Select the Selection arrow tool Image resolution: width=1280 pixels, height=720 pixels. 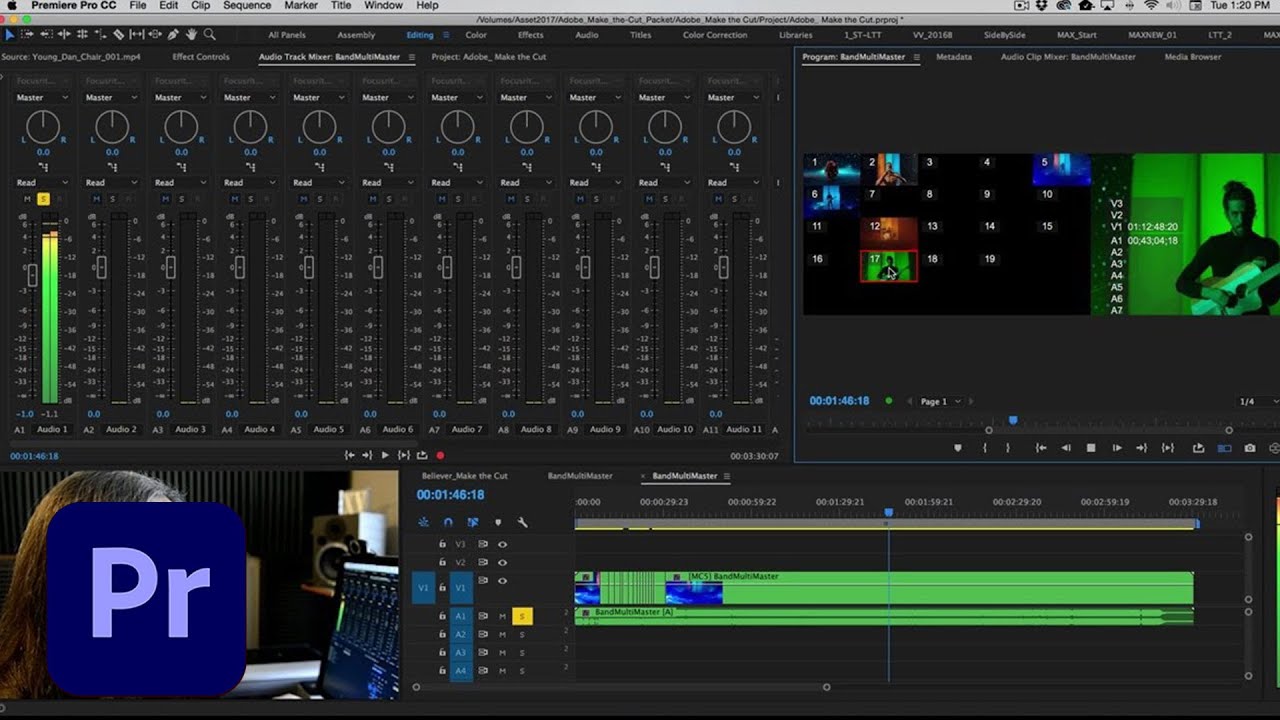tap(10, 34)
